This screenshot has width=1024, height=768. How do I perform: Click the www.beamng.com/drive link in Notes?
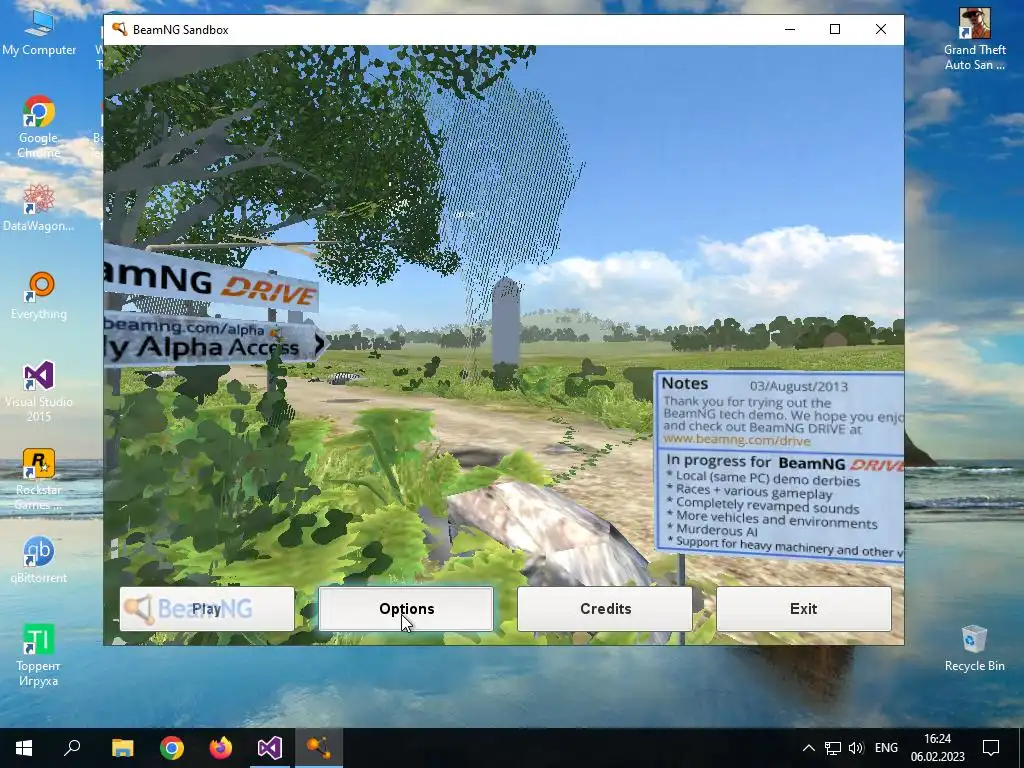click(737, 440)
